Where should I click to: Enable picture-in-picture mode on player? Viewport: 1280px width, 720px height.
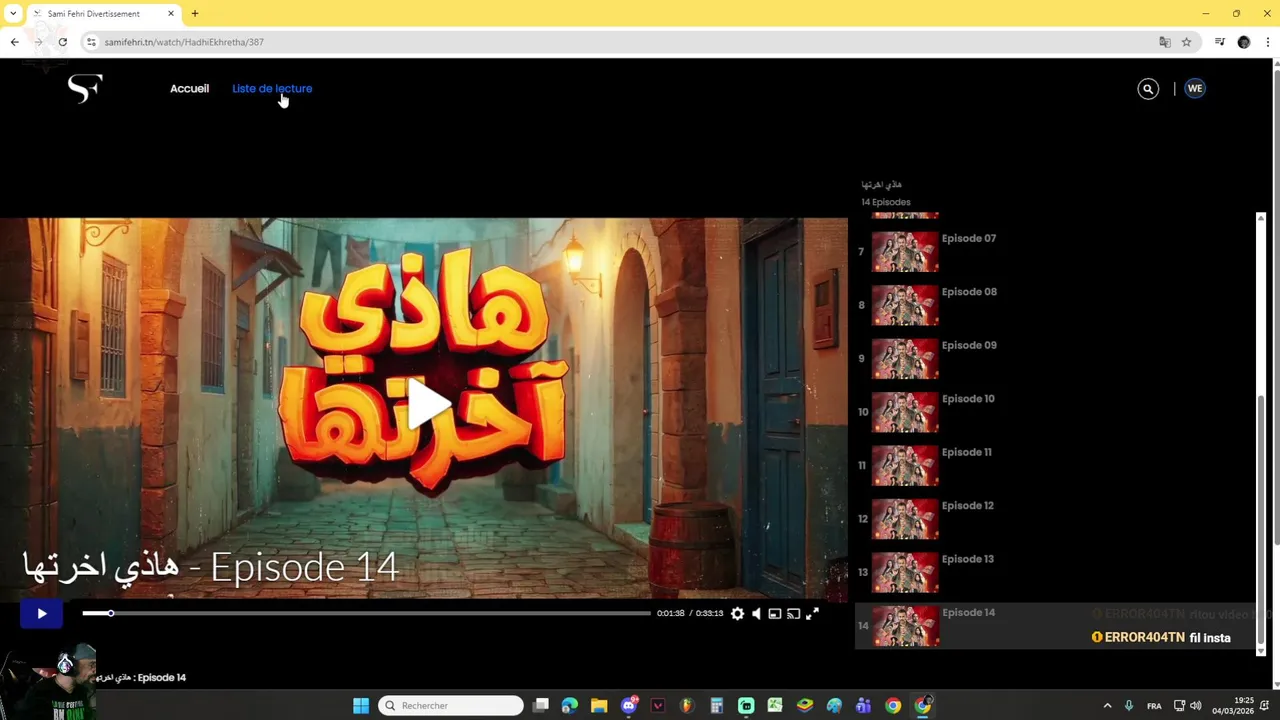pyautogui.click(x=774, y=614)
